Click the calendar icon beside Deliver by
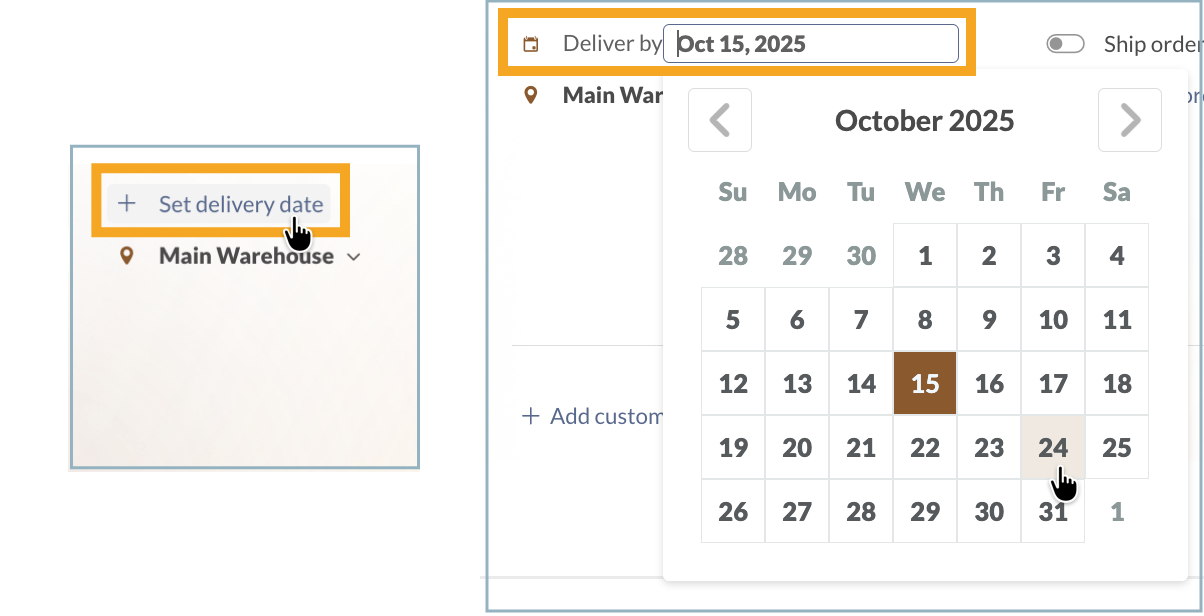Screen dimensions: 1204x616 (529, 42)
